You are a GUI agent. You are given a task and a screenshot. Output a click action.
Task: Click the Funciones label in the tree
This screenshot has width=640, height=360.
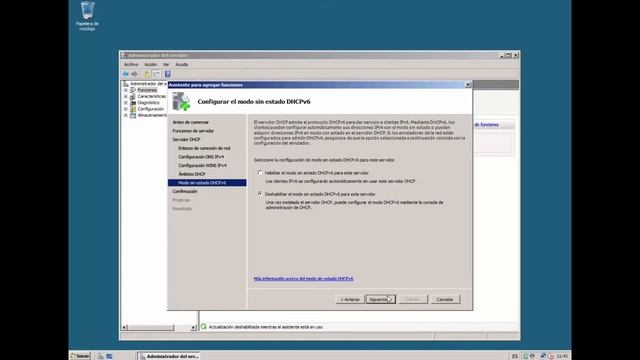click(147, 90)
